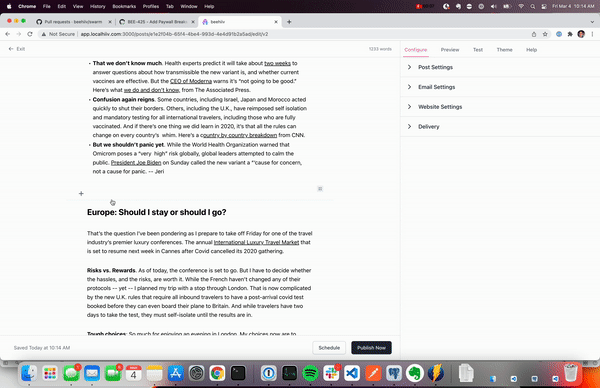Open Chrome three-dot menu
Viewport: 600px width, 388px height.
pos(592,34)
